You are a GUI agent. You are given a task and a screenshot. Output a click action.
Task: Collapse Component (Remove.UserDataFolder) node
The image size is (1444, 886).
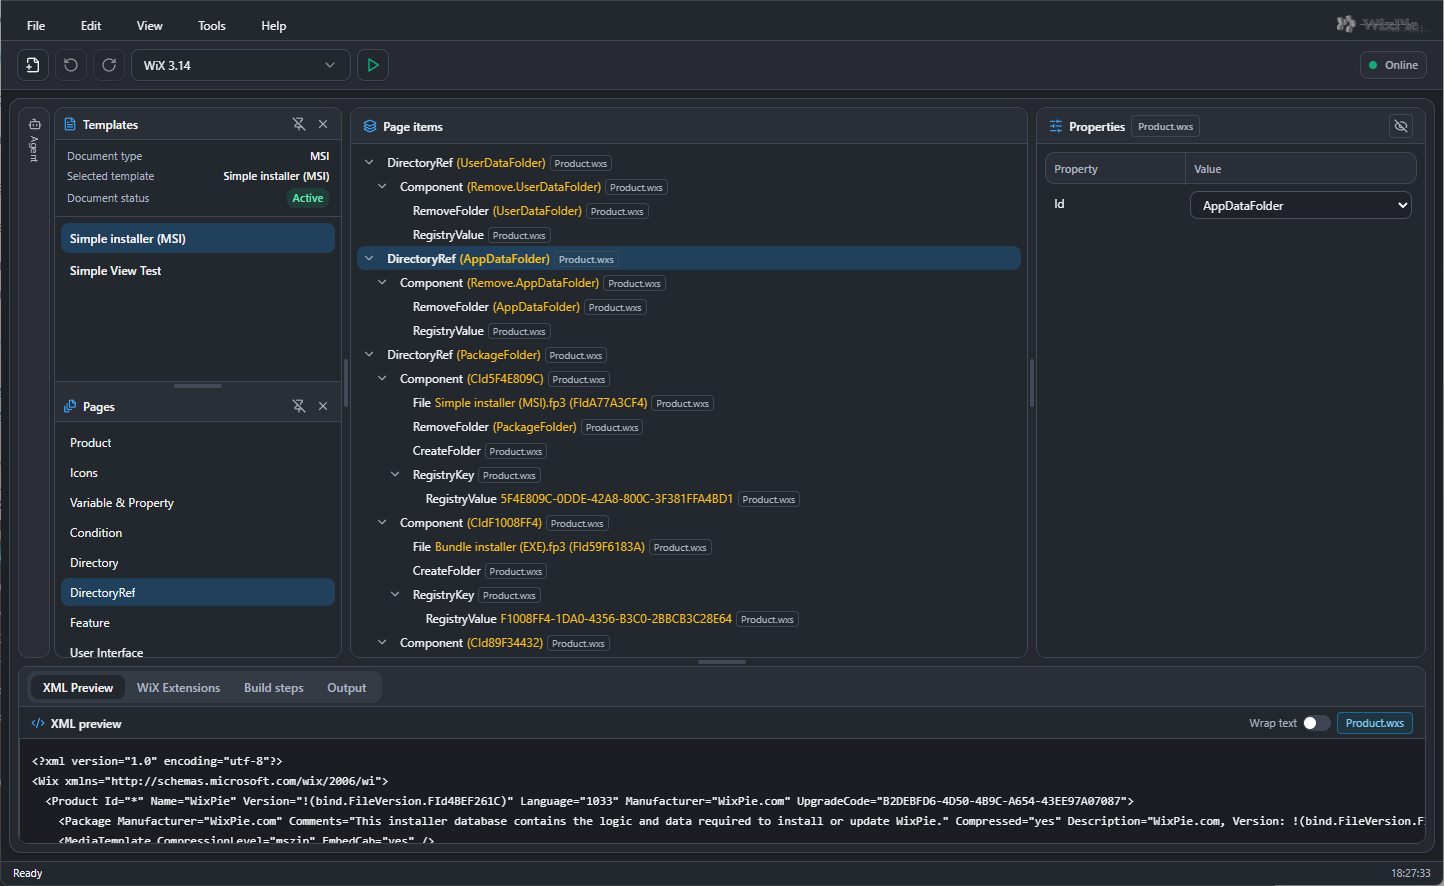pos(382,186)
